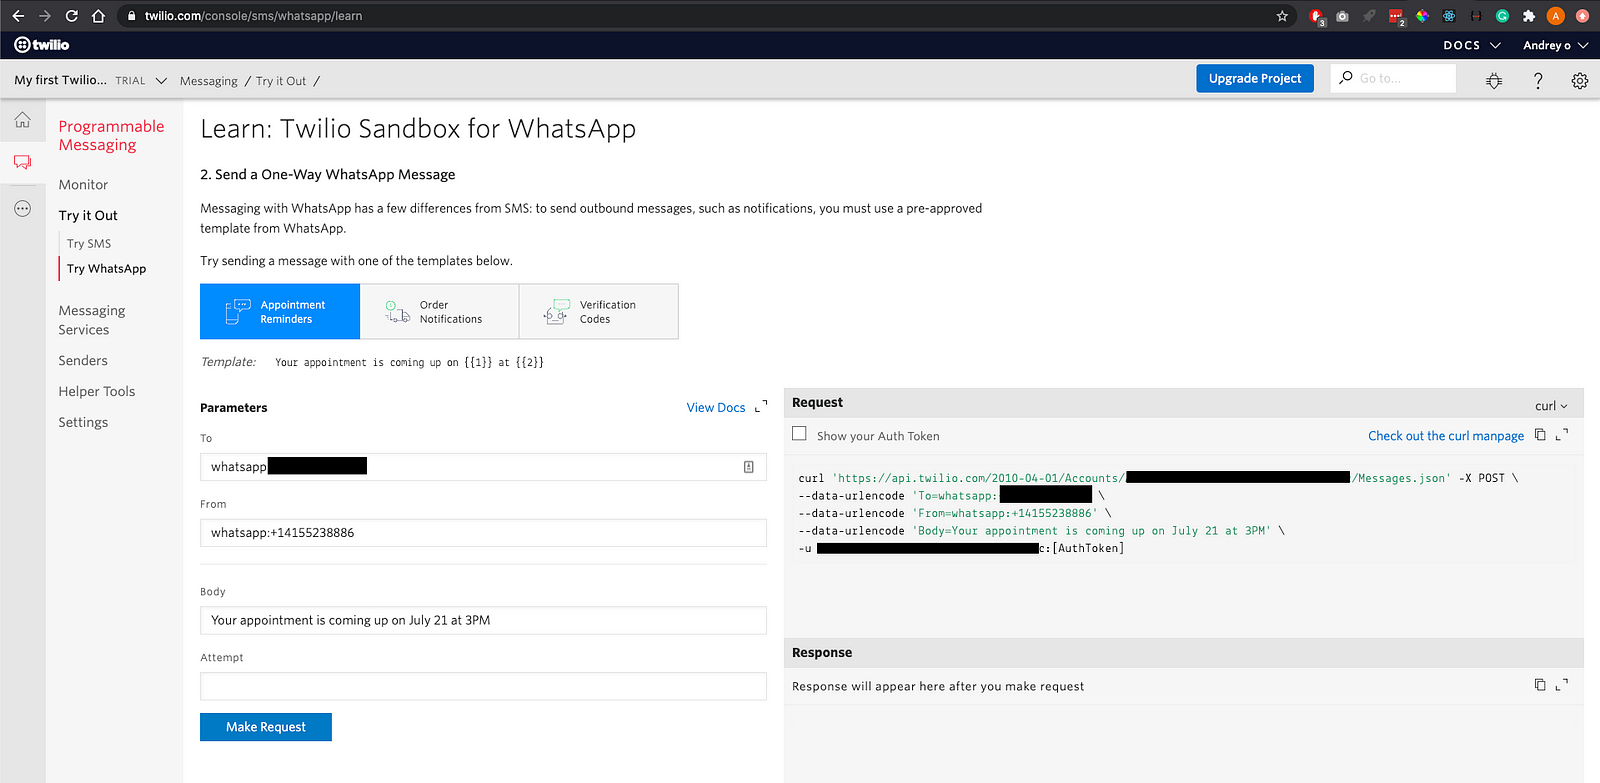Go to the console home icon in sidebar
1600x783 pixels.
22,121
